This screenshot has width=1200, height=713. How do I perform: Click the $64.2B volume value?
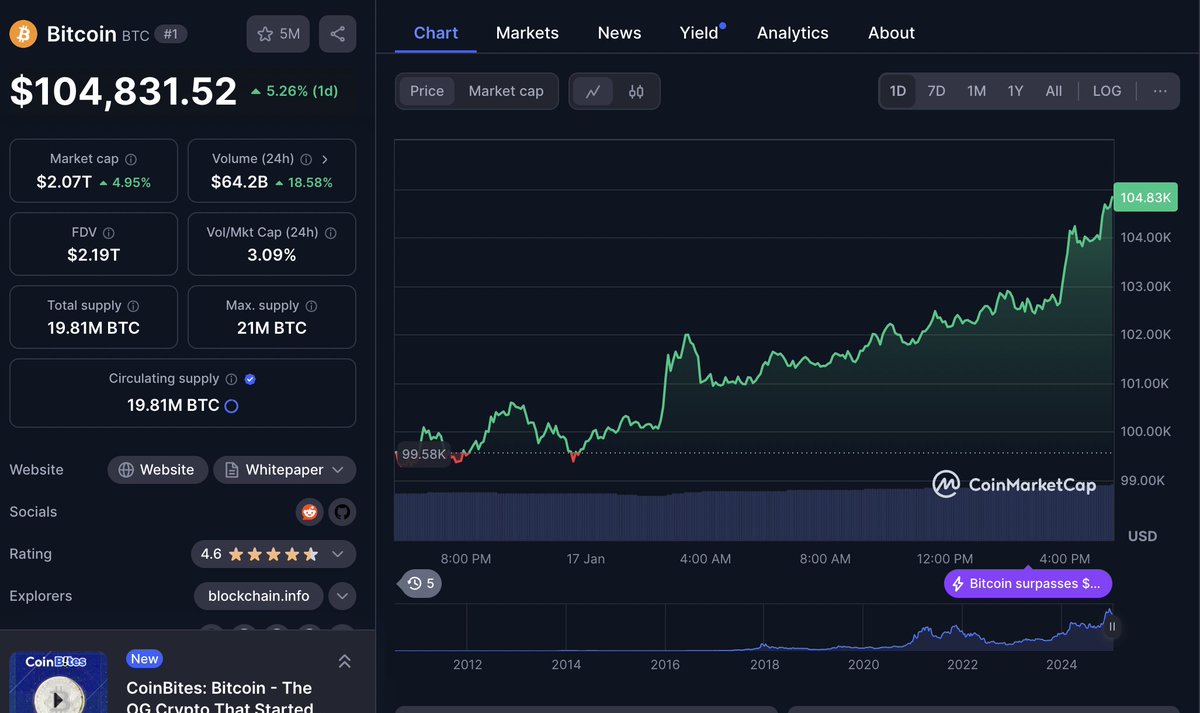click(239, 182)
